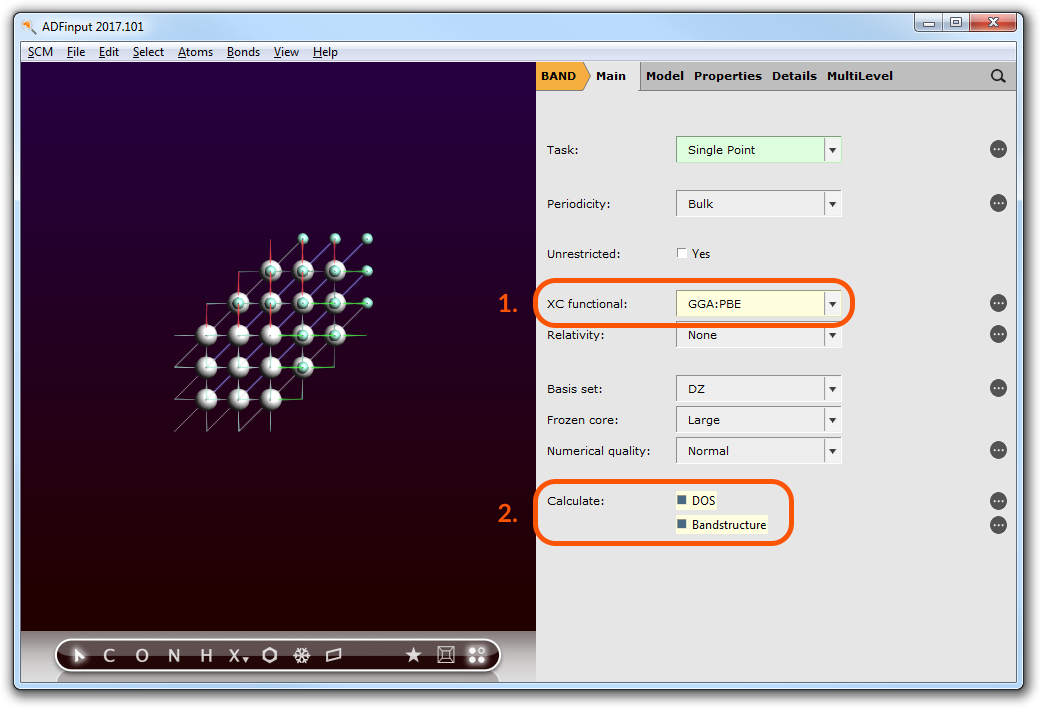Open details button beside Numerical quality

click(998, 451)
